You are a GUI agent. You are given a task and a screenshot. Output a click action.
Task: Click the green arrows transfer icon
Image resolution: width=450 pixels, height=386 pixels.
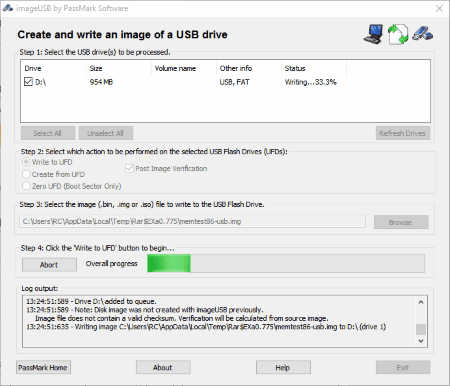pyautogui.click(x=398, y=34)
